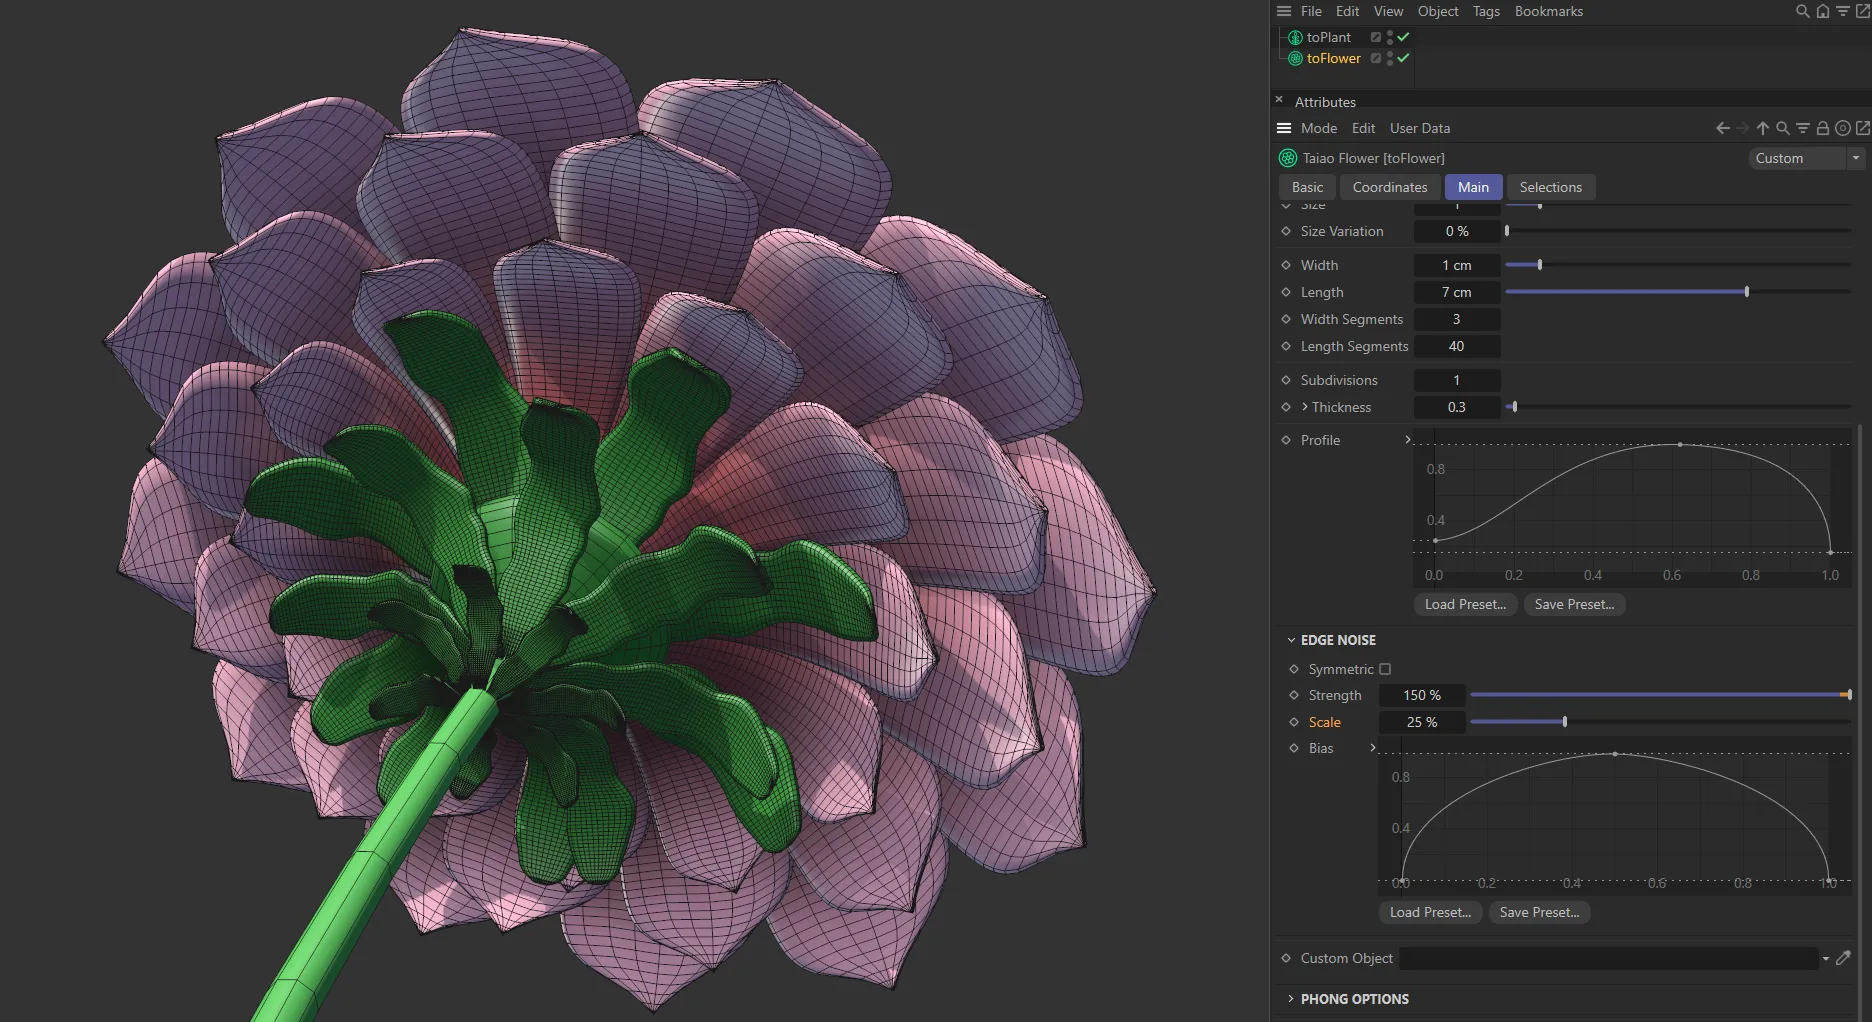Enable the Symmetric checkbox under Edge Noise
1872x1022 pixels.
pos(1385,669)
